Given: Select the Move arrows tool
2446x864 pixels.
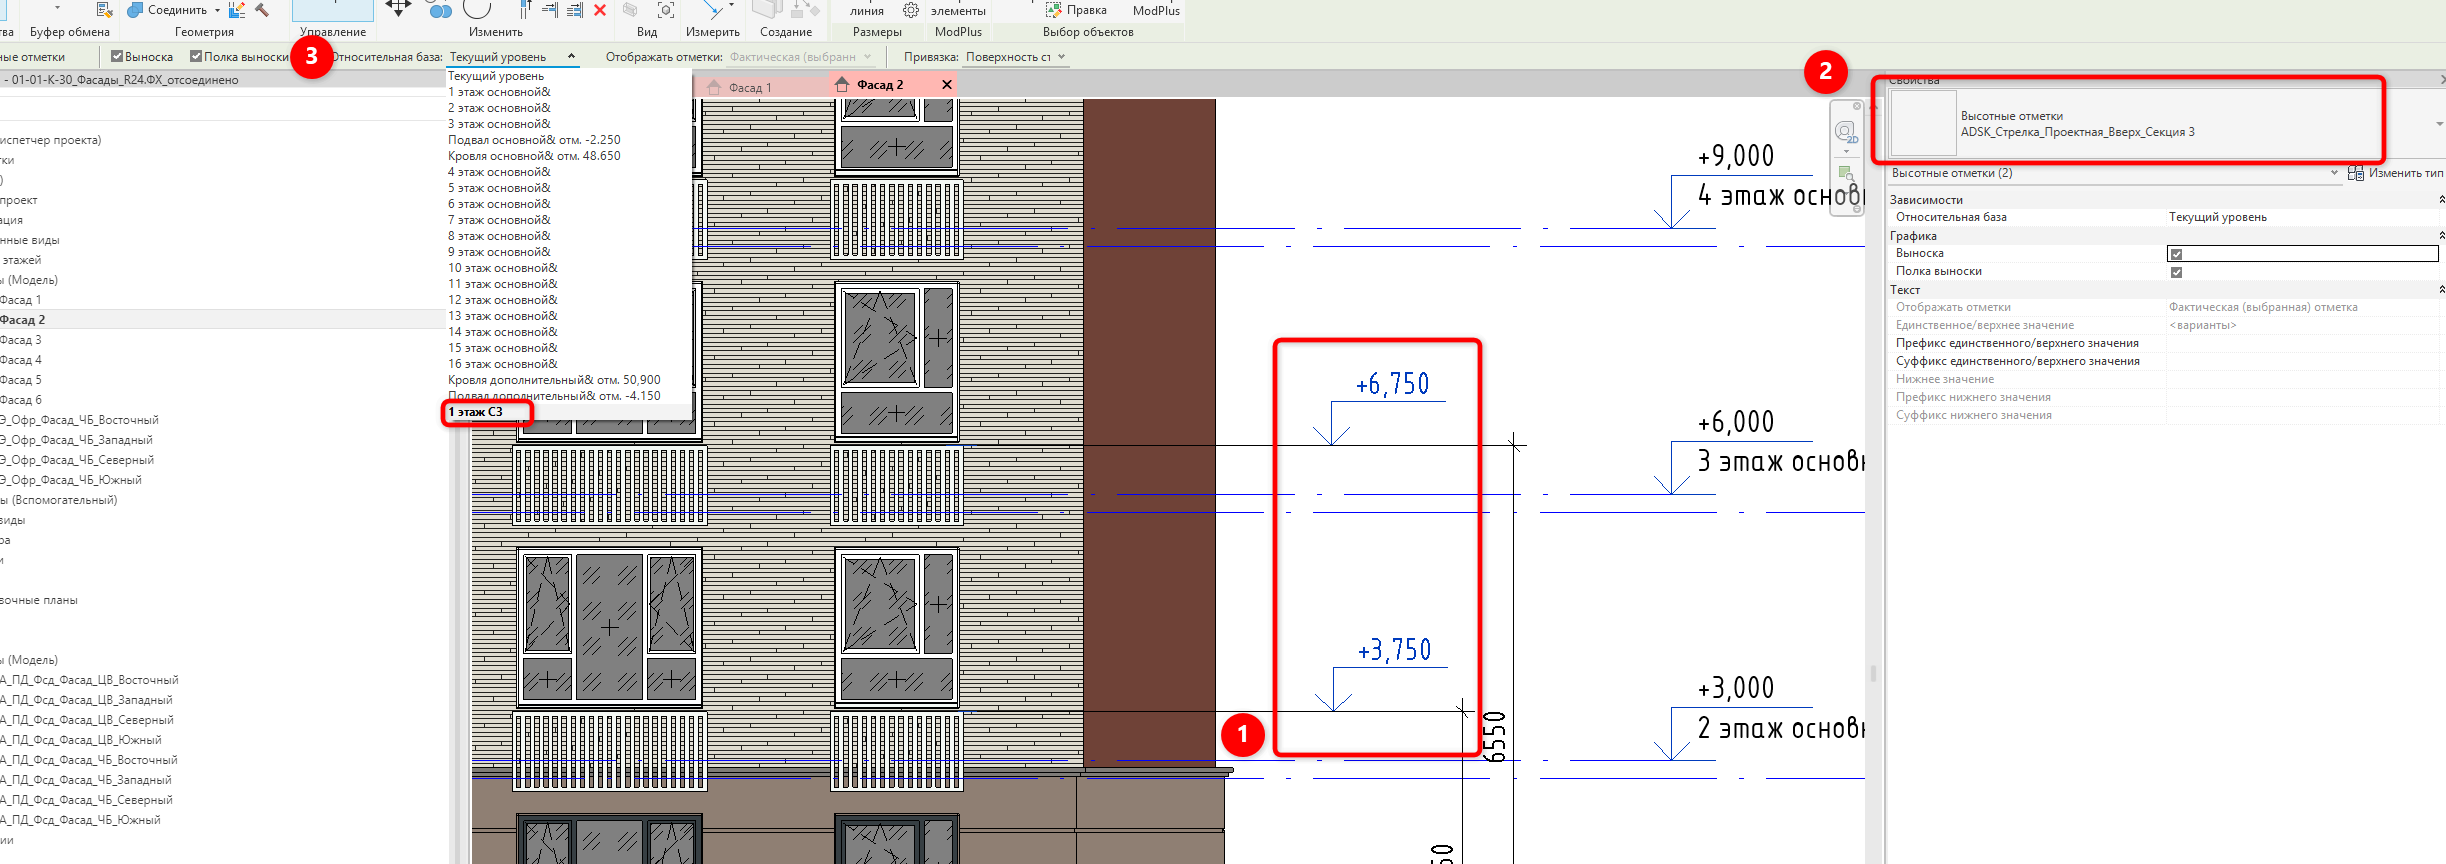Looking at the screenshot, I should point(398,8).
